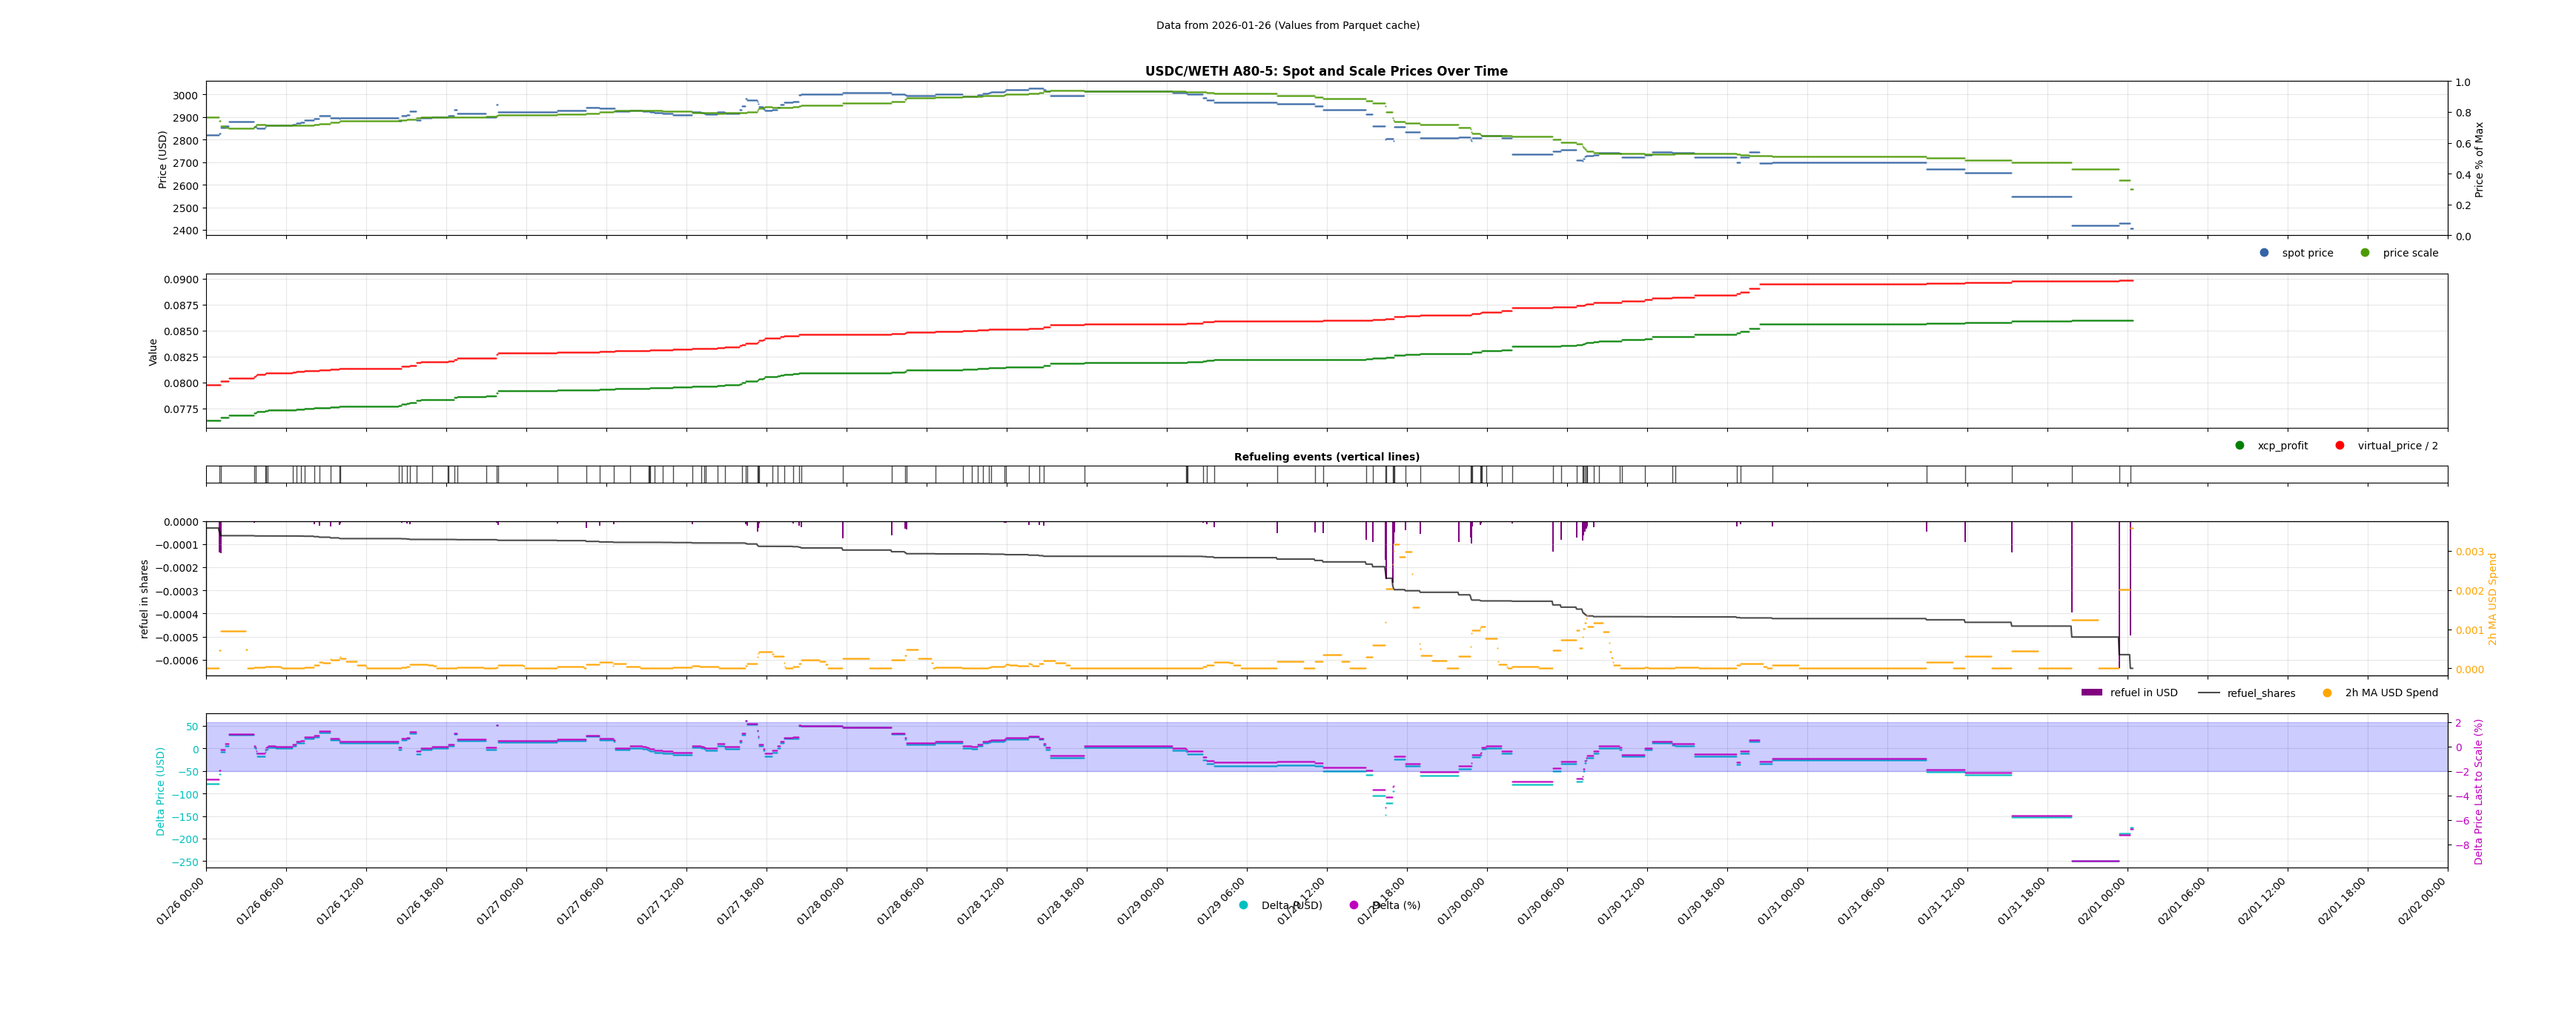
Task: Click the cyan Delta (USD) legend dot
Action: tap(1243, 906)
